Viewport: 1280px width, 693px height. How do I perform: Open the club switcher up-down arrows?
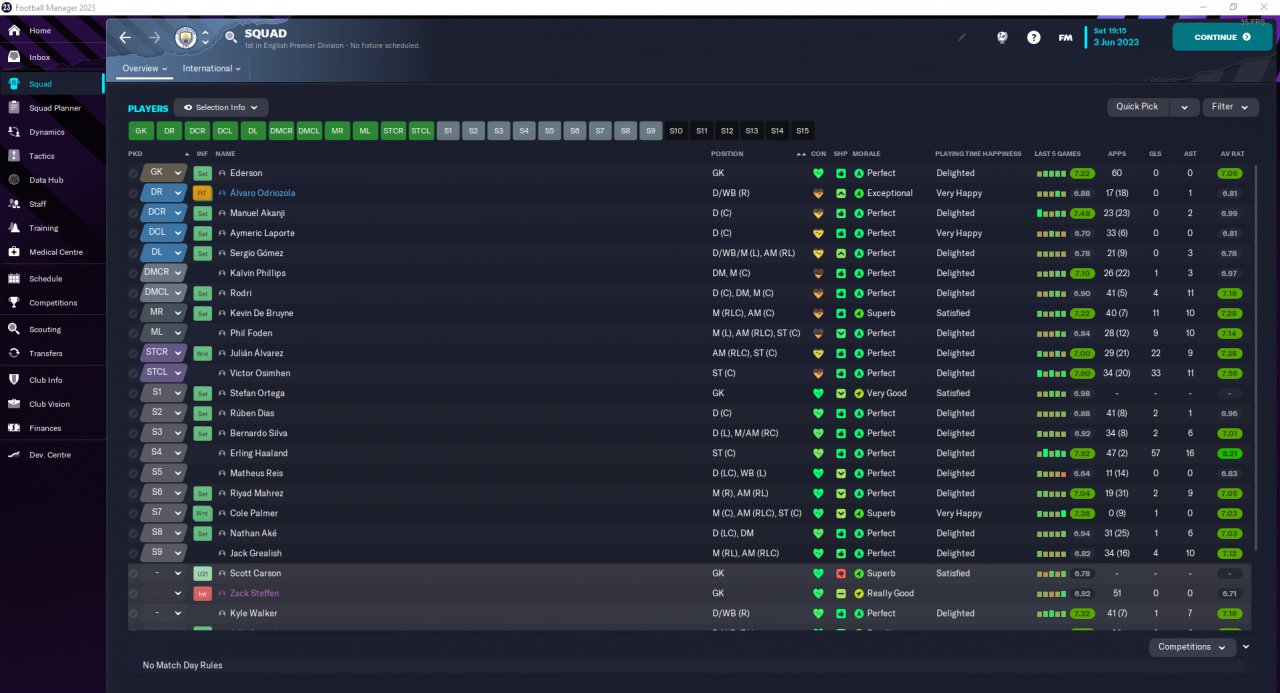205,38
